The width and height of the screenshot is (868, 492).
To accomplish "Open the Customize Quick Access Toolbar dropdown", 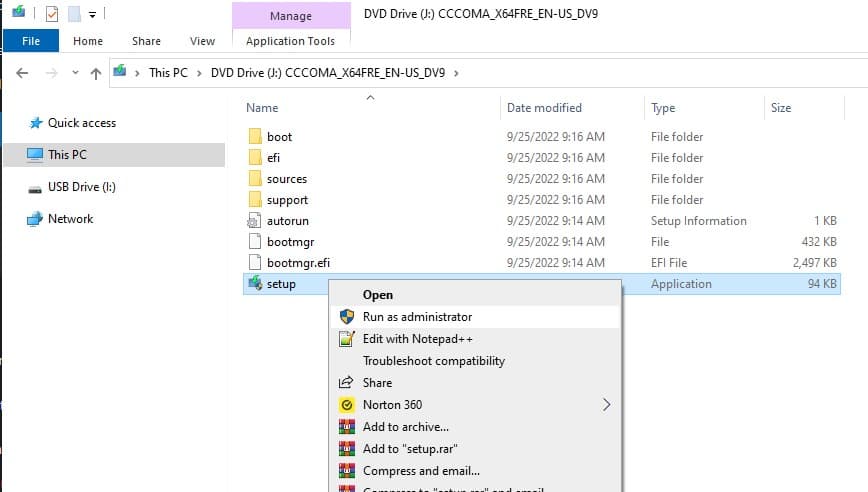I will (92, 15).
